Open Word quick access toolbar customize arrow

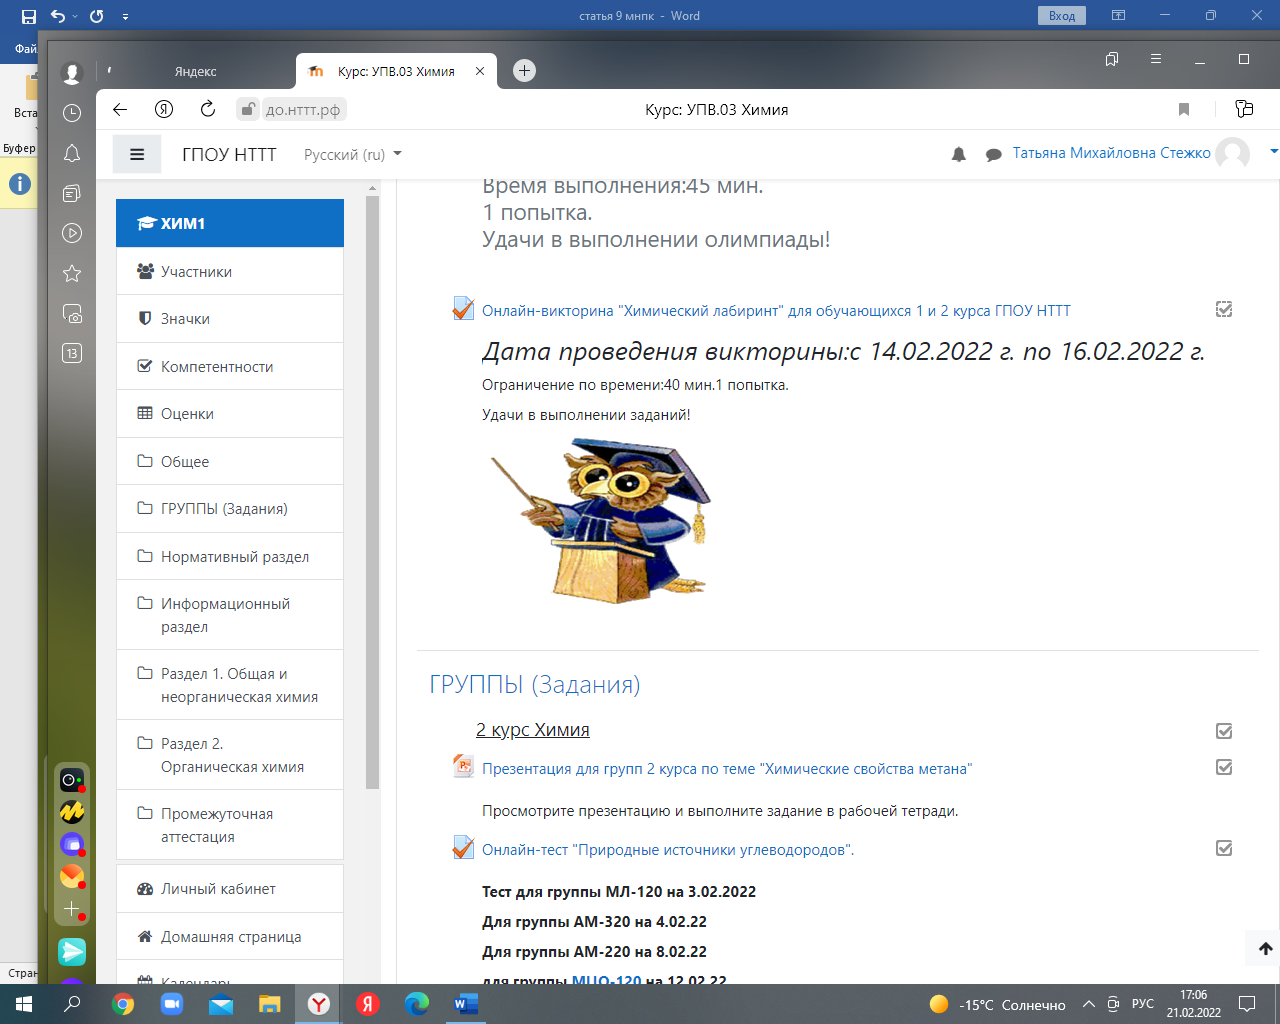(x=125, y=16)
